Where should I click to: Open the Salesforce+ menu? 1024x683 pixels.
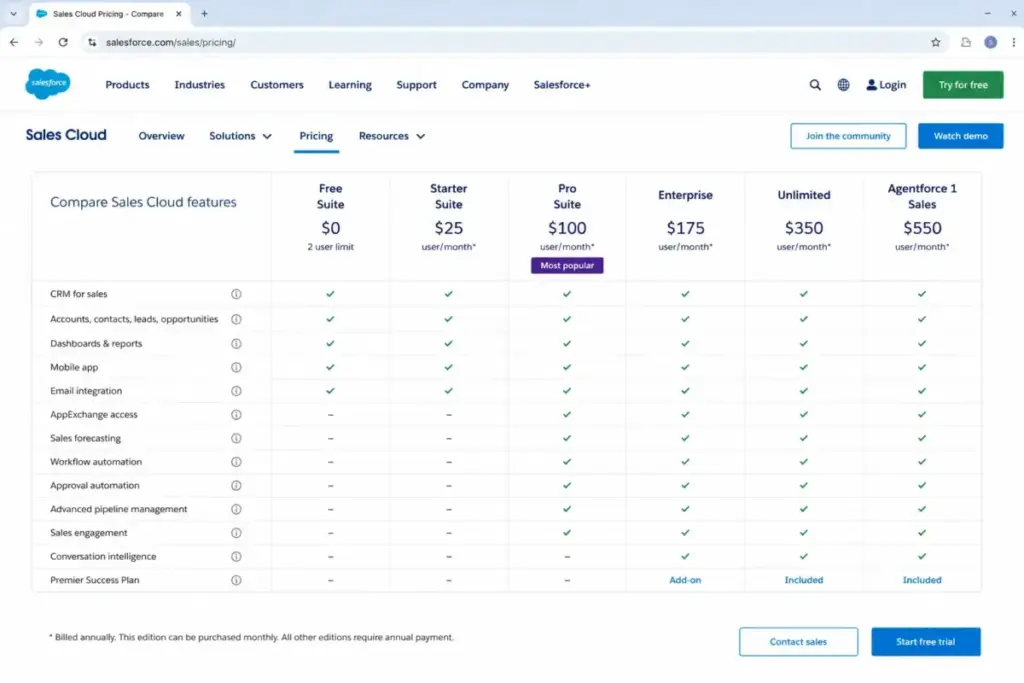click(x=562, y=85)
